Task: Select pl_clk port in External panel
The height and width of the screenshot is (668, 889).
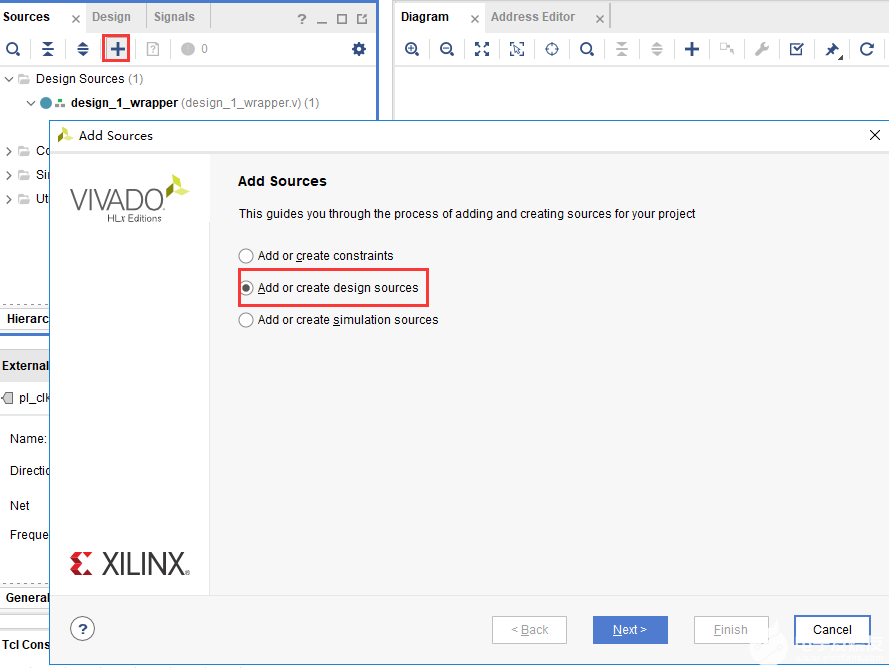Action: coord(26,398)
